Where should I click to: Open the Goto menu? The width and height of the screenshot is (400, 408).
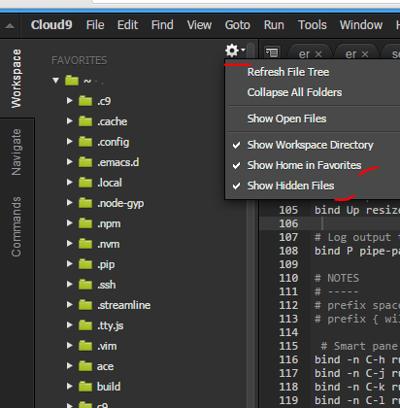coord(237,25)
